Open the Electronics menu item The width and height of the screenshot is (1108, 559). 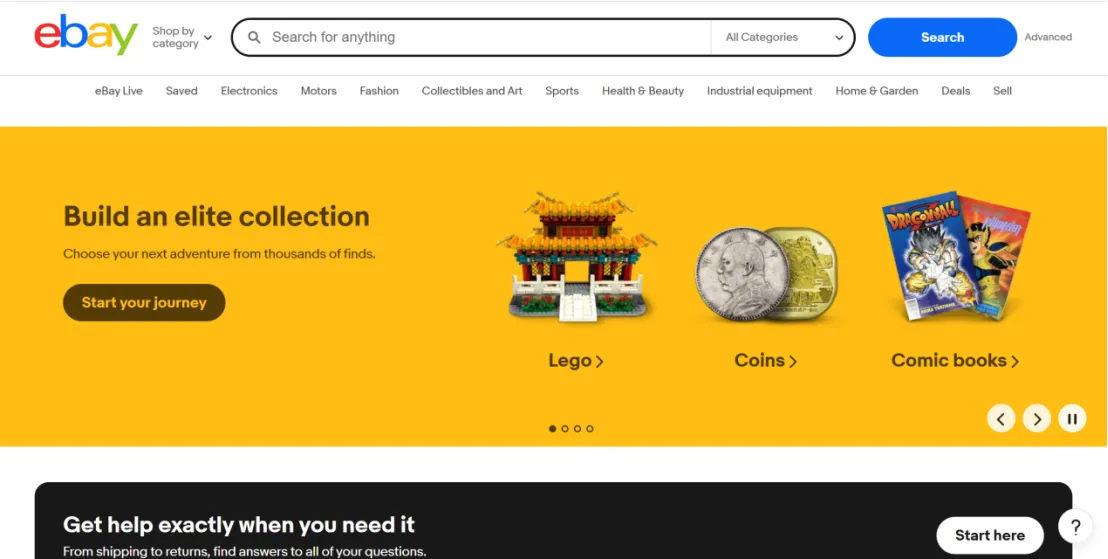249,91
